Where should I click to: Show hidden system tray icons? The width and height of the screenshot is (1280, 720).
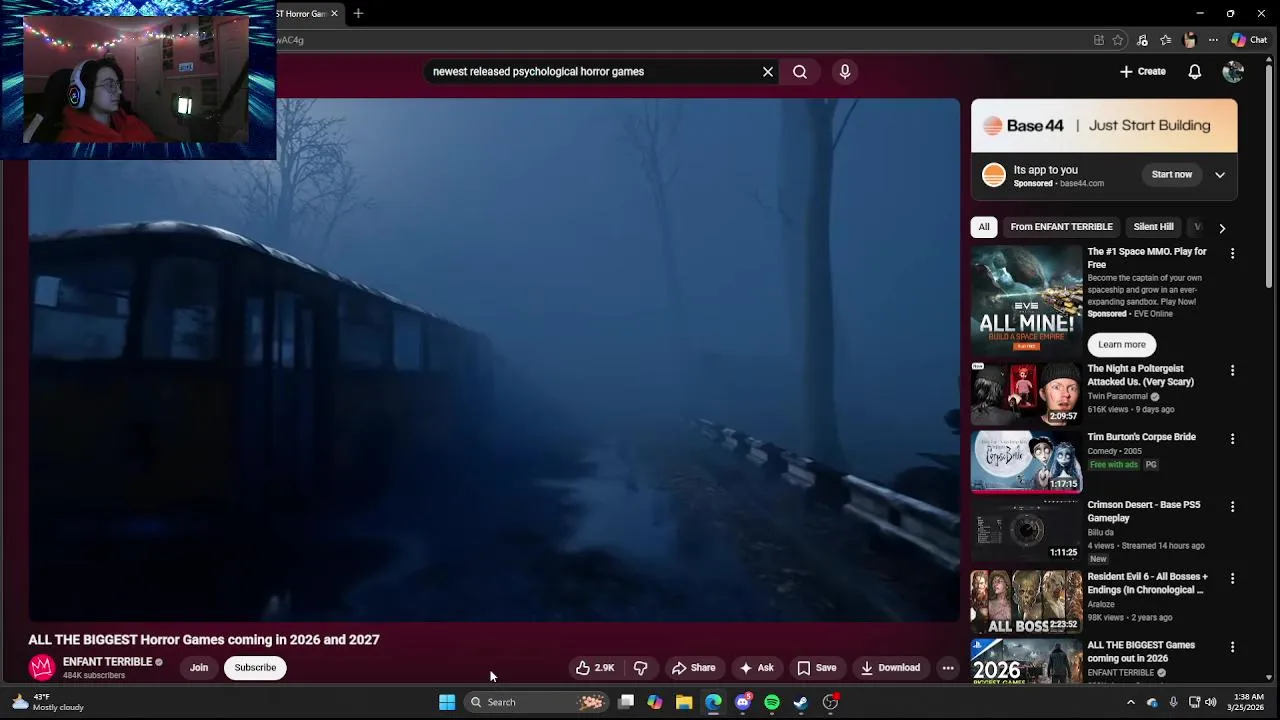coord(1131,702)
